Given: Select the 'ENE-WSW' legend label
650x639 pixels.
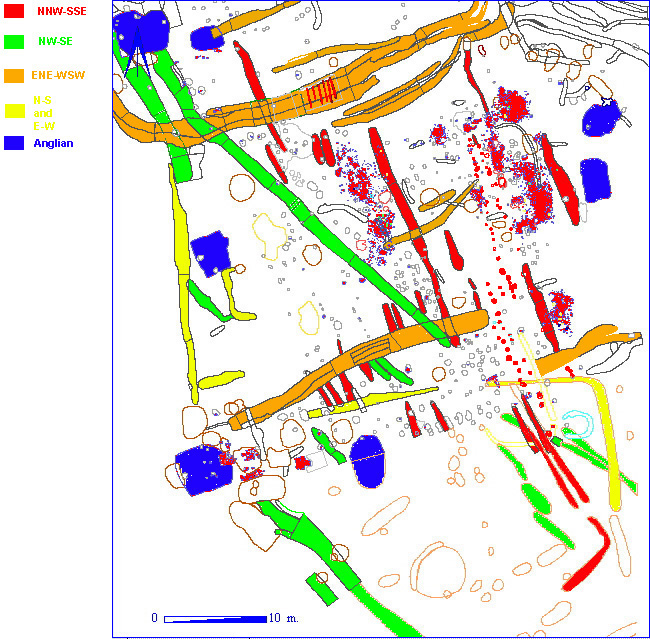Looking at the screenshot, I should click(x=58, y=75).
